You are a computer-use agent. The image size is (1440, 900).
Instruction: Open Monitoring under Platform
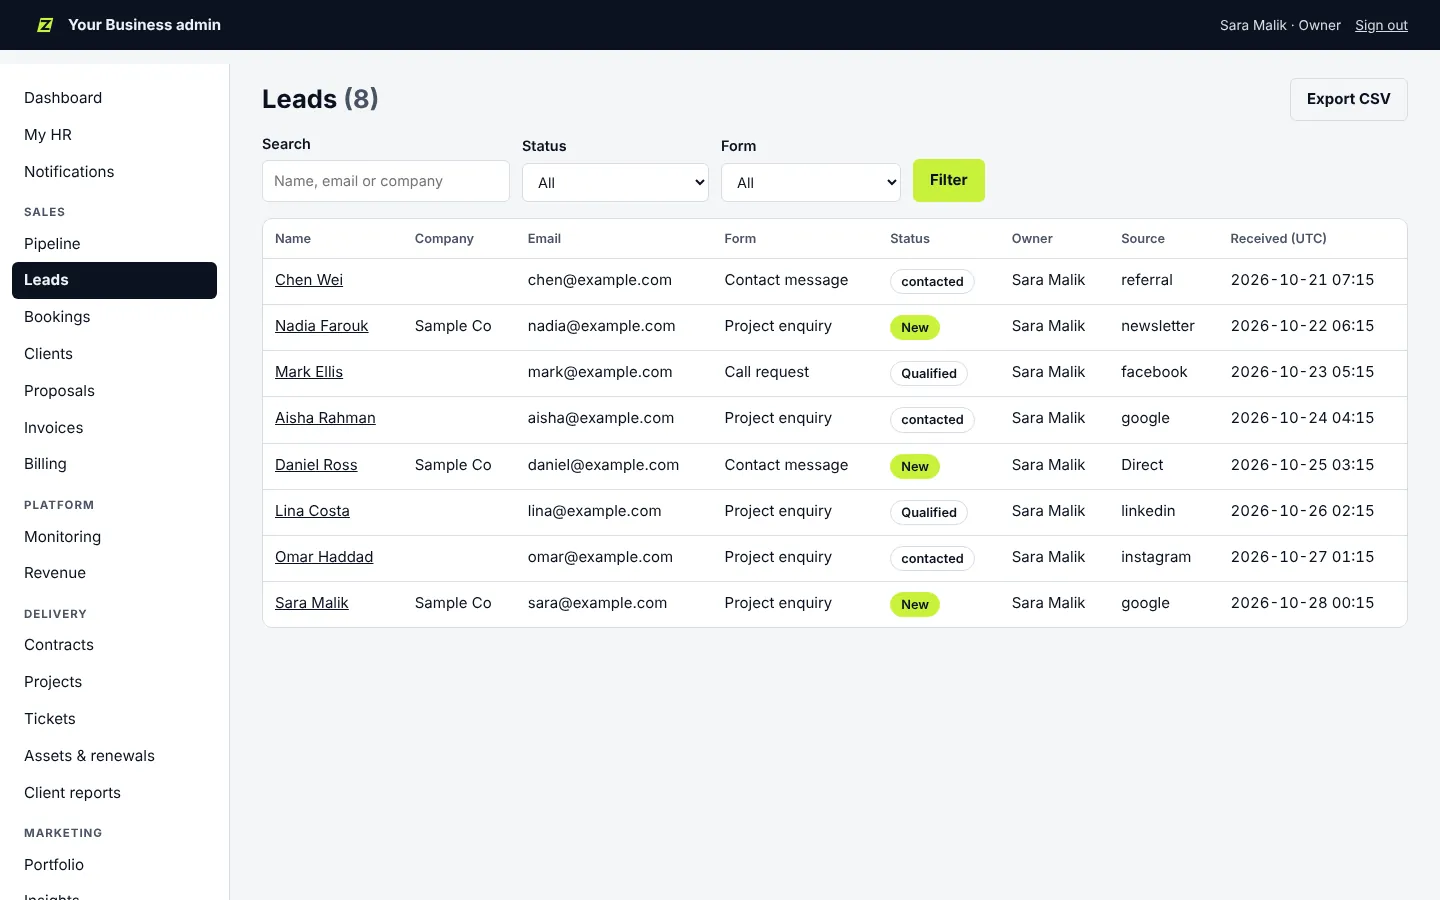114,537
